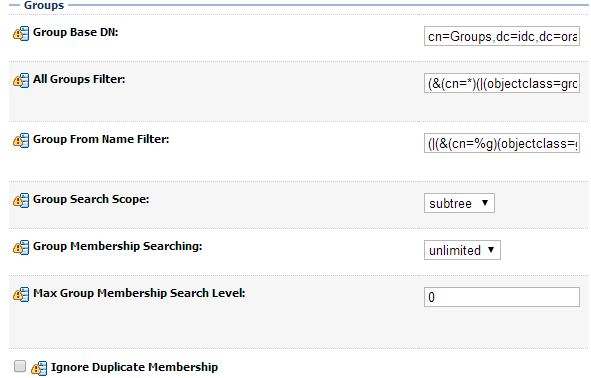This screenshot has height=378, width=591.
Task: Open the Group Membership Searching unlimited dropdown
Action: point(462,250)
